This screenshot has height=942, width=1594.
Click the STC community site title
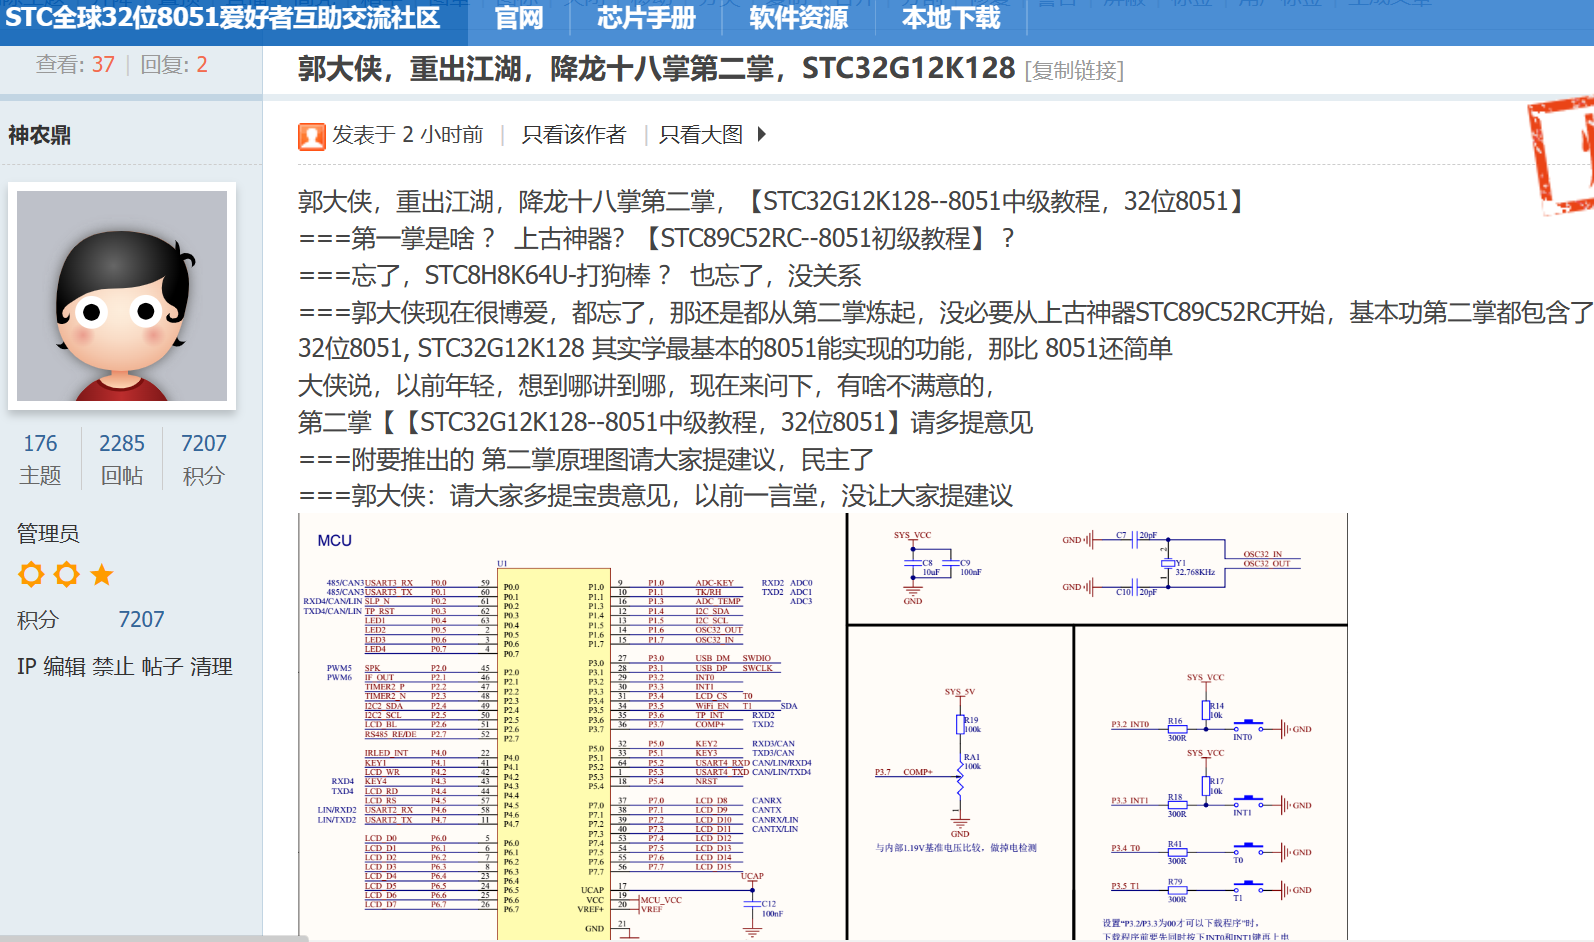223,18
